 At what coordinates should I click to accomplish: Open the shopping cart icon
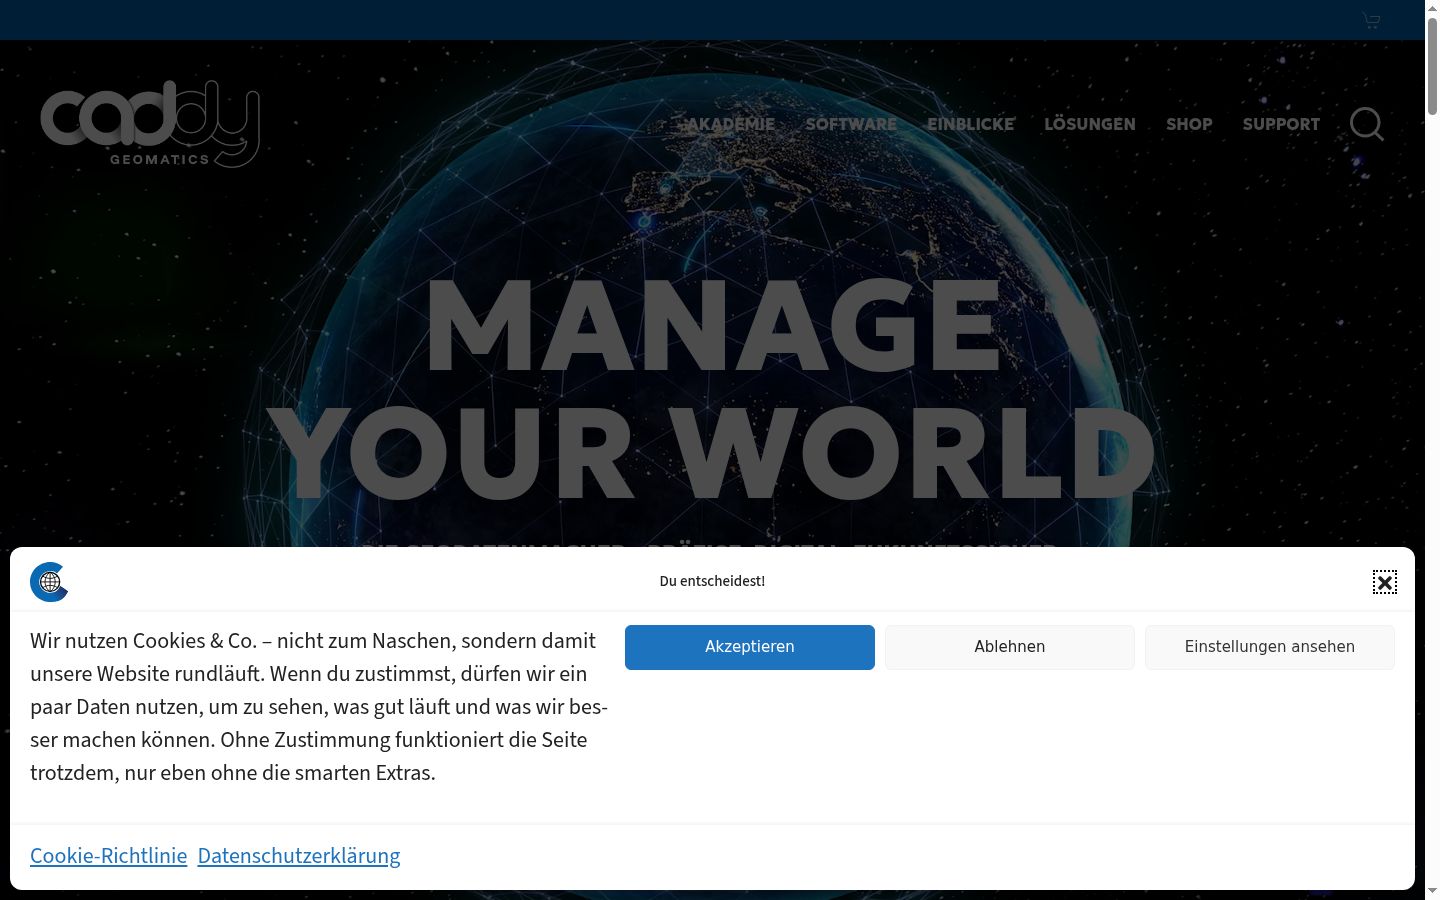coord(1371,20)
